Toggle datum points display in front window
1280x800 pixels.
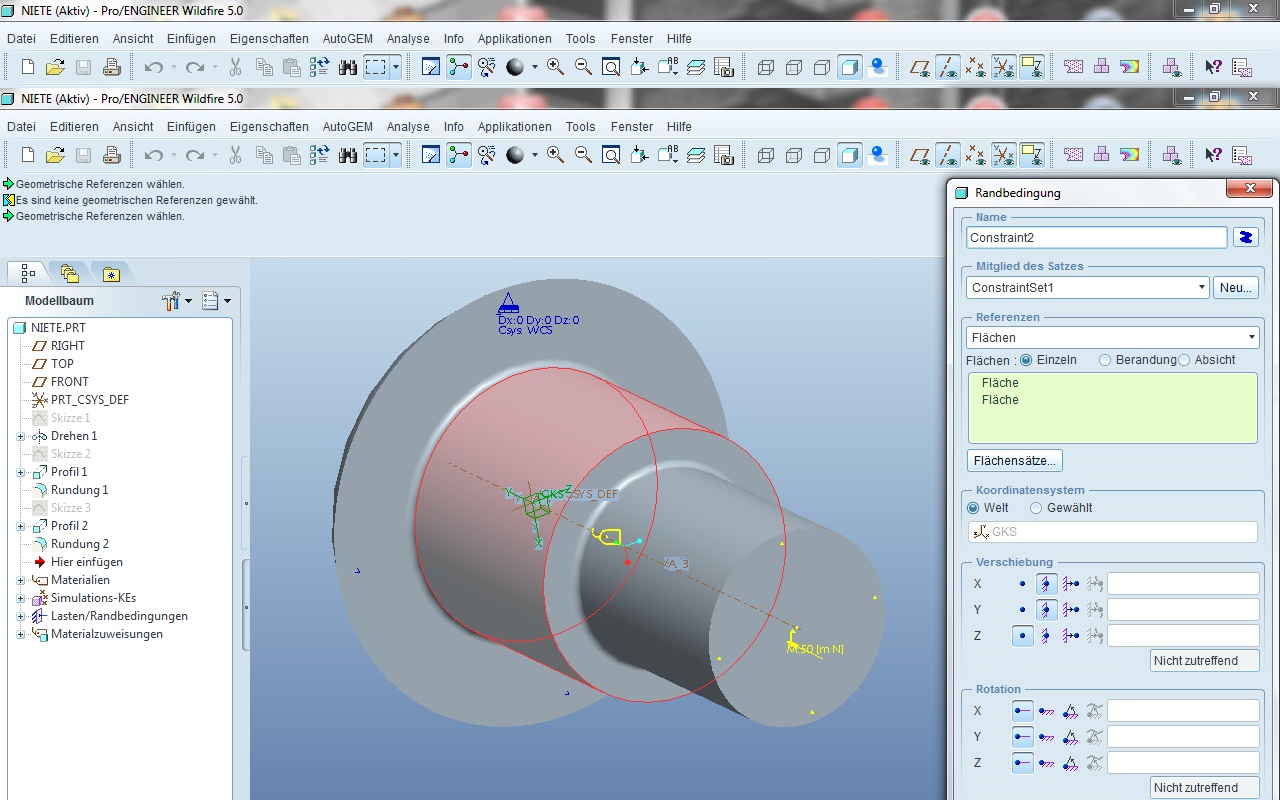976,155
